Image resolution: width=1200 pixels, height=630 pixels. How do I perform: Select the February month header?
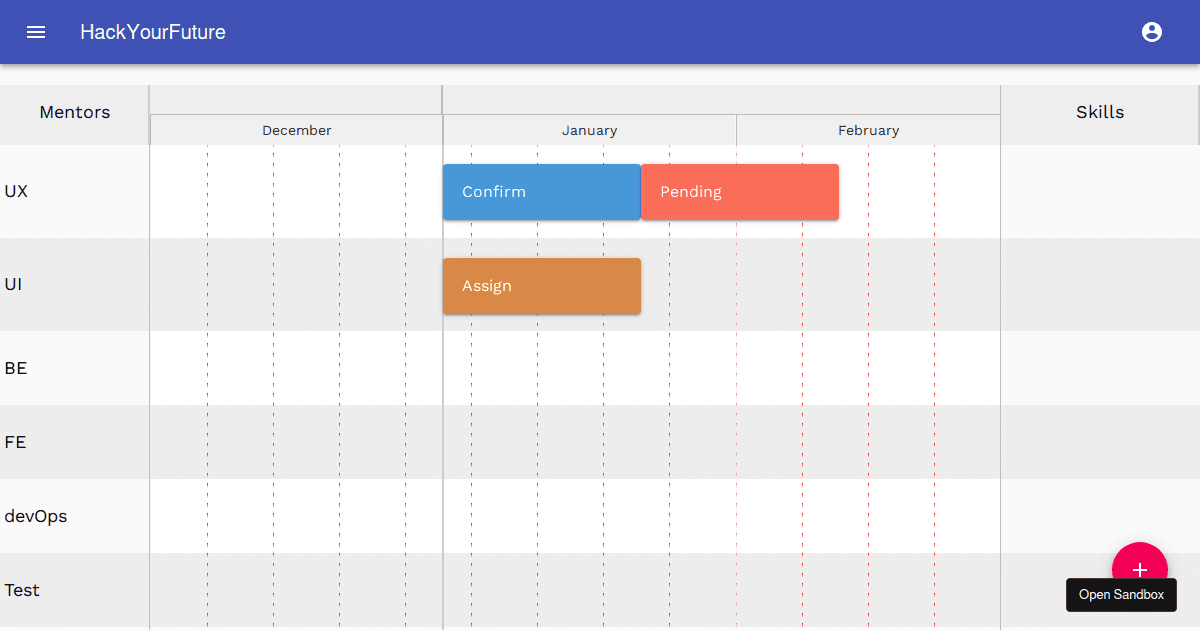tap(868, 130)
